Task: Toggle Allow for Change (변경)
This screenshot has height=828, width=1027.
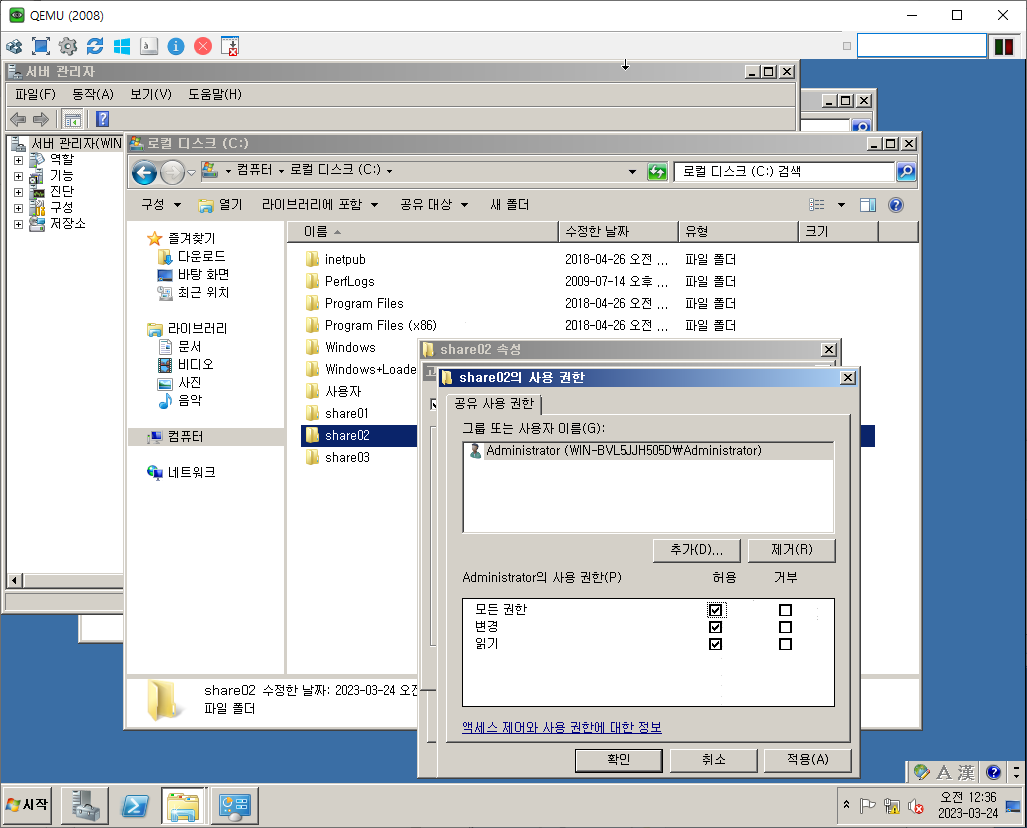Action: [715, 627]
